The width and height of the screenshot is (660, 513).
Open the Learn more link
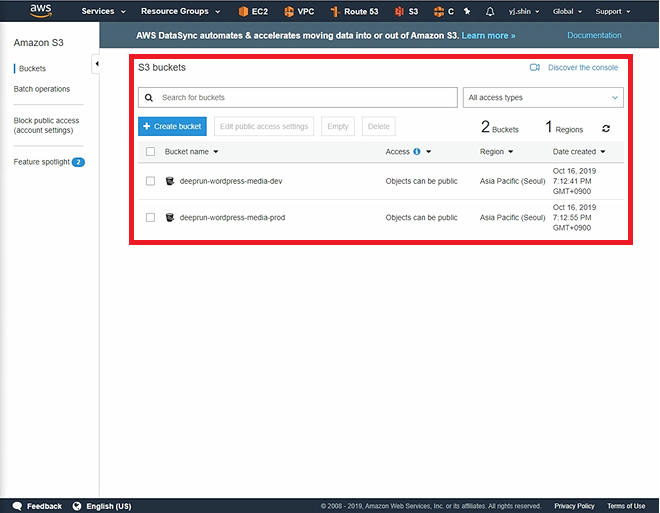pos(488,36)
